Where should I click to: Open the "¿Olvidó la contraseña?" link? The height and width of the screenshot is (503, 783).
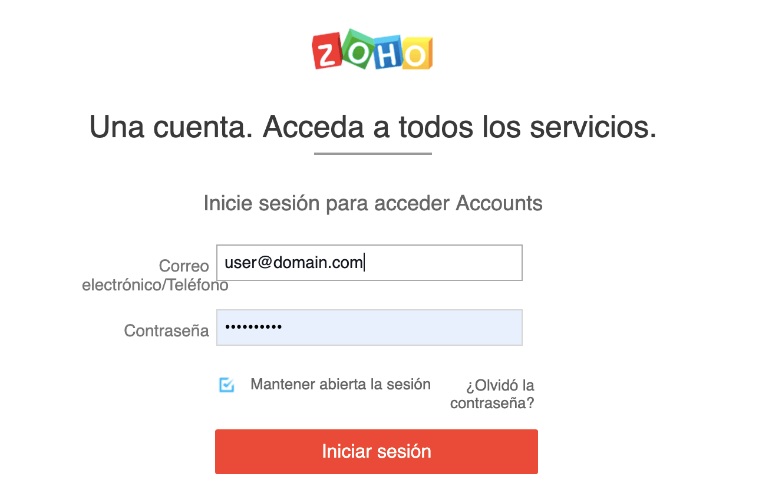tap(499, 394)
